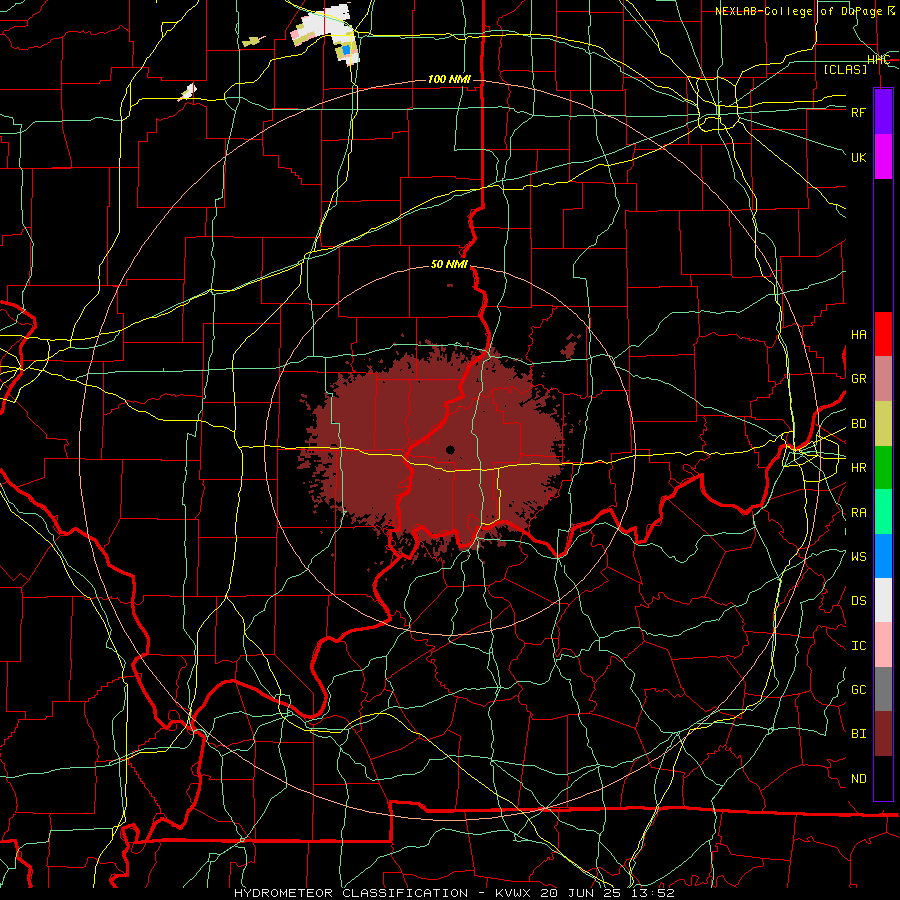Click the HA red legend color swatch
The height and width of the screenshot is (900, 900).
[883, 334]
